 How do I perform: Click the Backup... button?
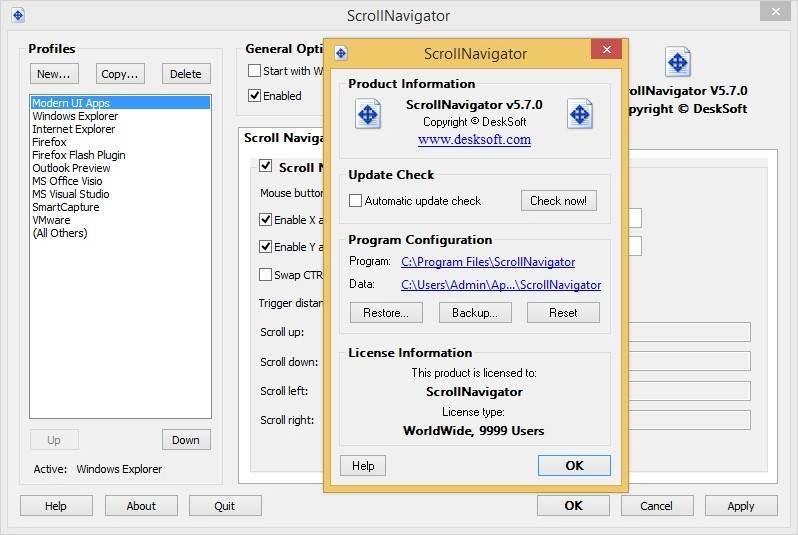tap(475, 313)
